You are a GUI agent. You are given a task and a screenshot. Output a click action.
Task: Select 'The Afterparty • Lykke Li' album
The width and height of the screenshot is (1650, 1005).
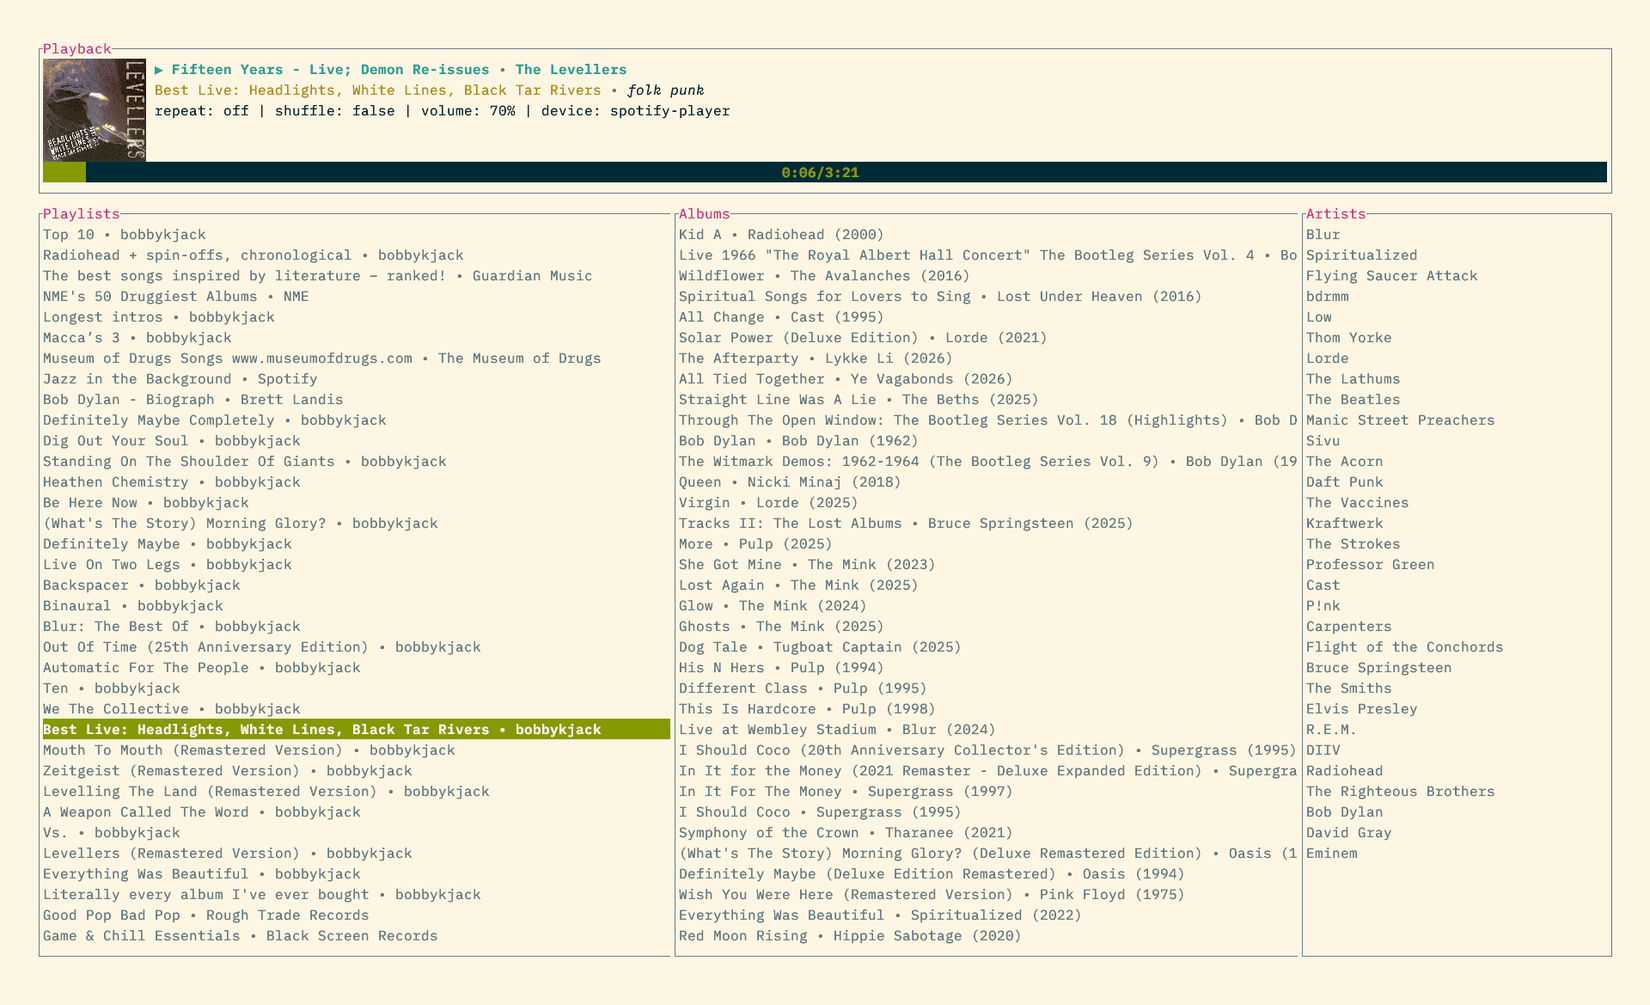click(816, 358)
